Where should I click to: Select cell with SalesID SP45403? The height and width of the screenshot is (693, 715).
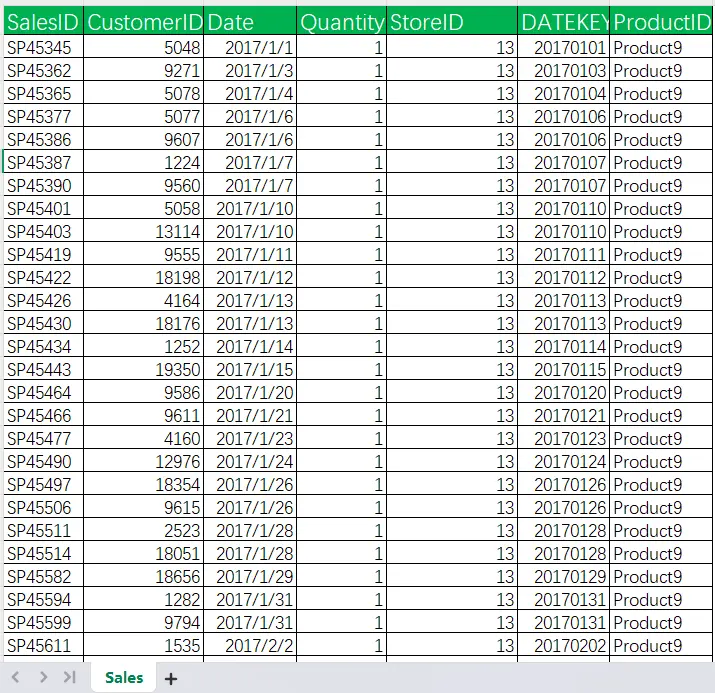[43, 230]
